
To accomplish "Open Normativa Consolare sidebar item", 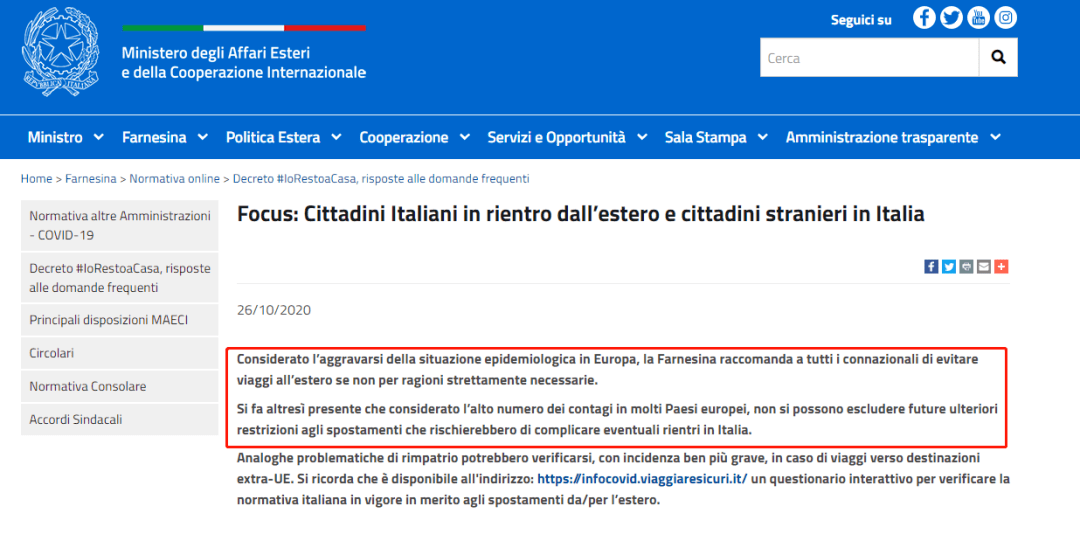I will pyautogui.click(x=88, y=386).
